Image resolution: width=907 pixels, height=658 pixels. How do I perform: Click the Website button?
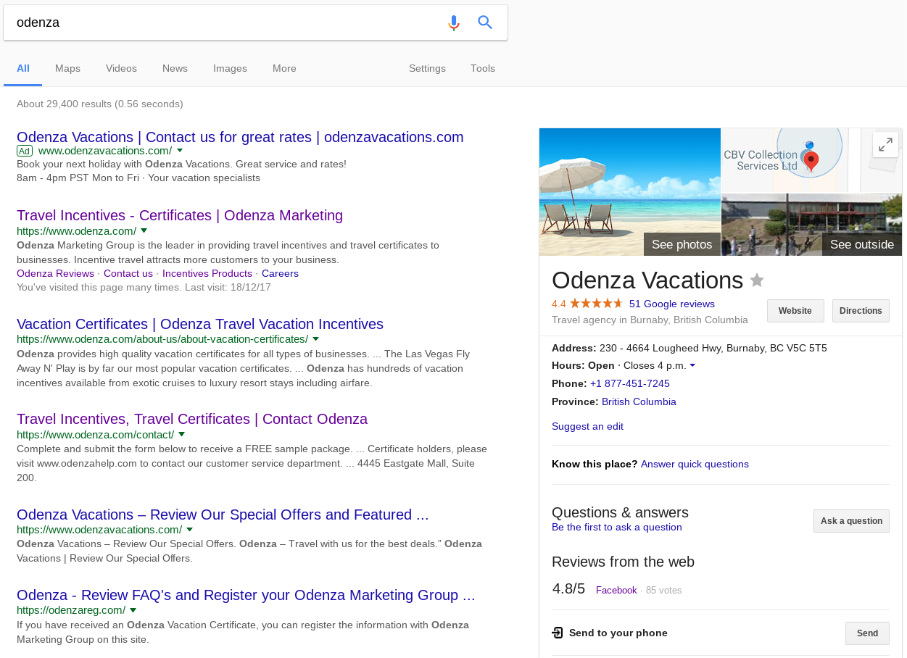pos(795,310)
